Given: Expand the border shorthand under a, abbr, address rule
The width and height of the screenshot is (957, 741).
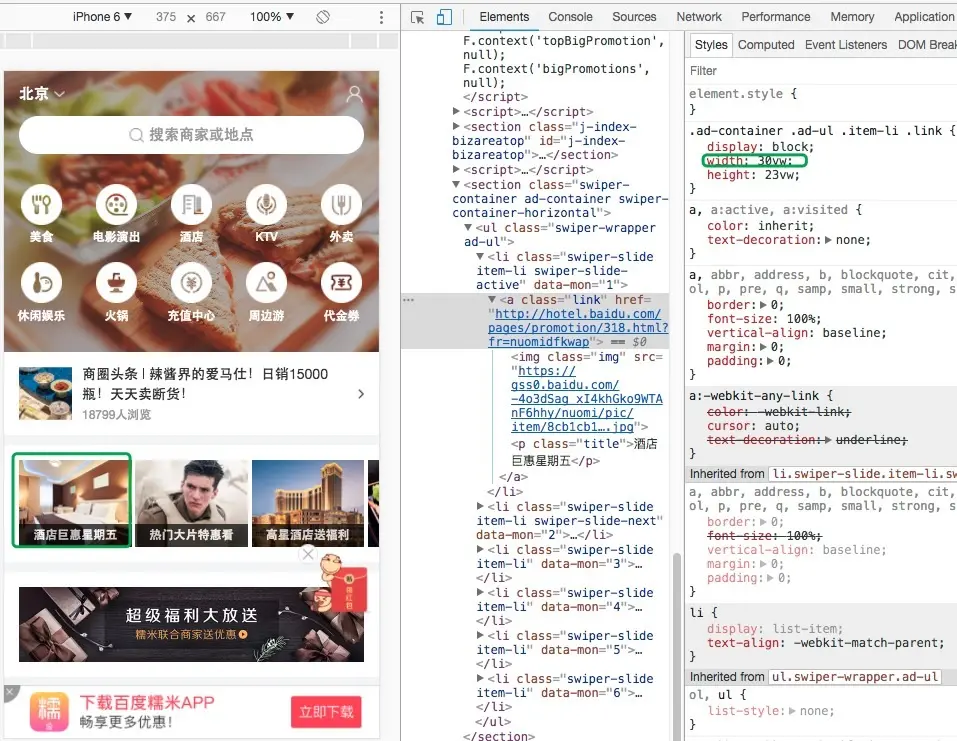Looking at the screenshot, I should [x=763, y=305].
